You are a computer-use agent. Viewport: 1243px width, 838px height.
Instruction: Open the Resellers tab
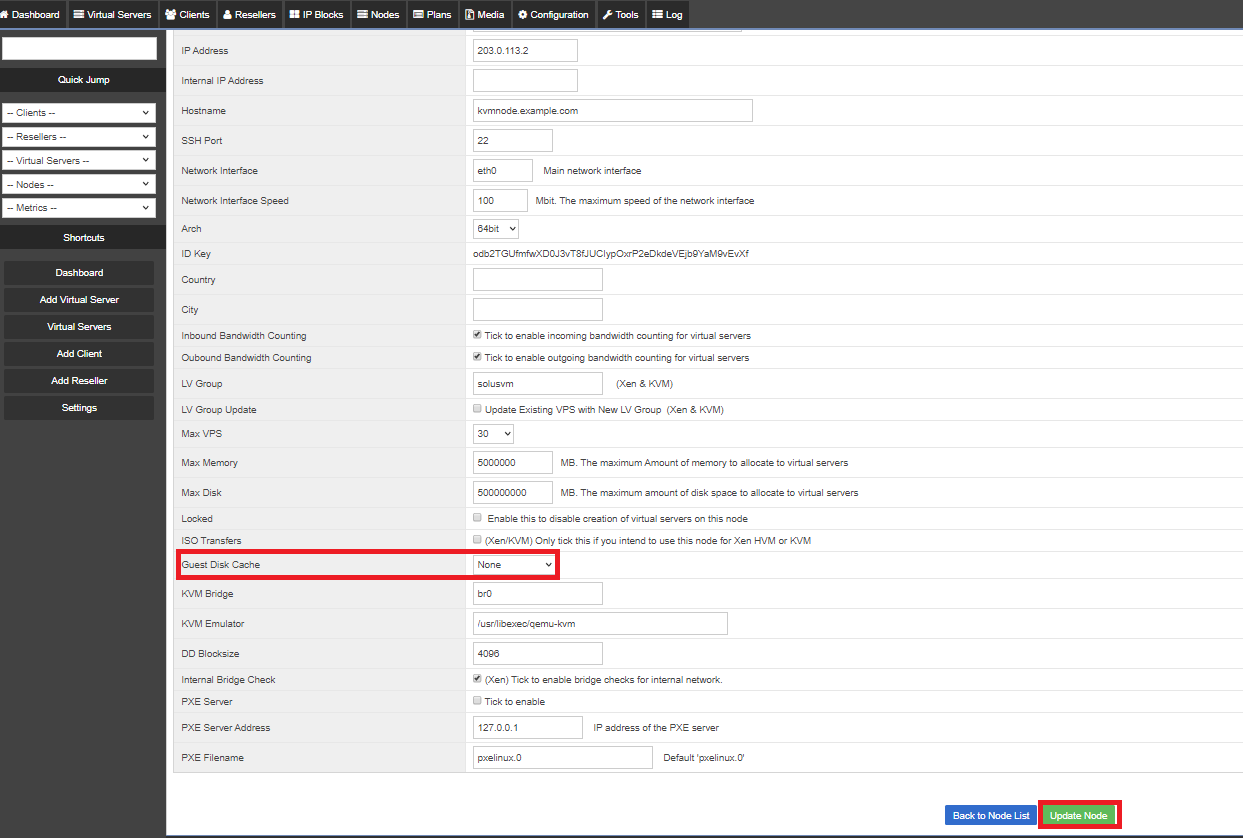pyautogui.click(x=249, y=14)
